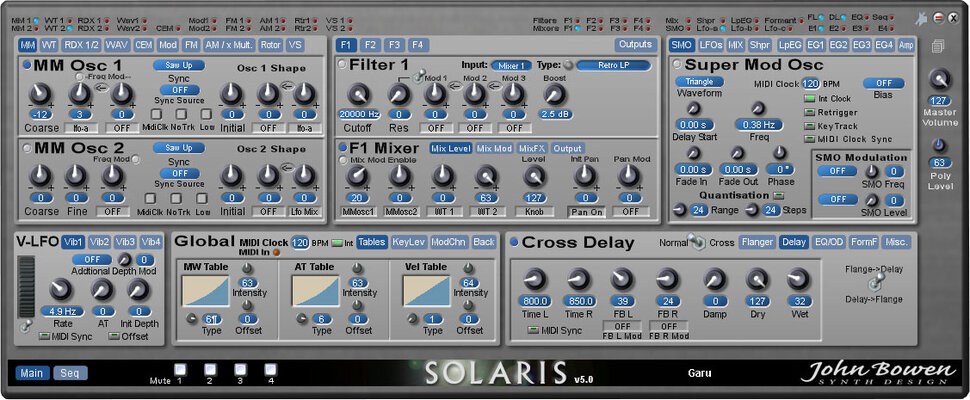The height and width of the screenshot is (400, 970).
Task: Click the lit FL indicator LED
Action: pos(822,18)
